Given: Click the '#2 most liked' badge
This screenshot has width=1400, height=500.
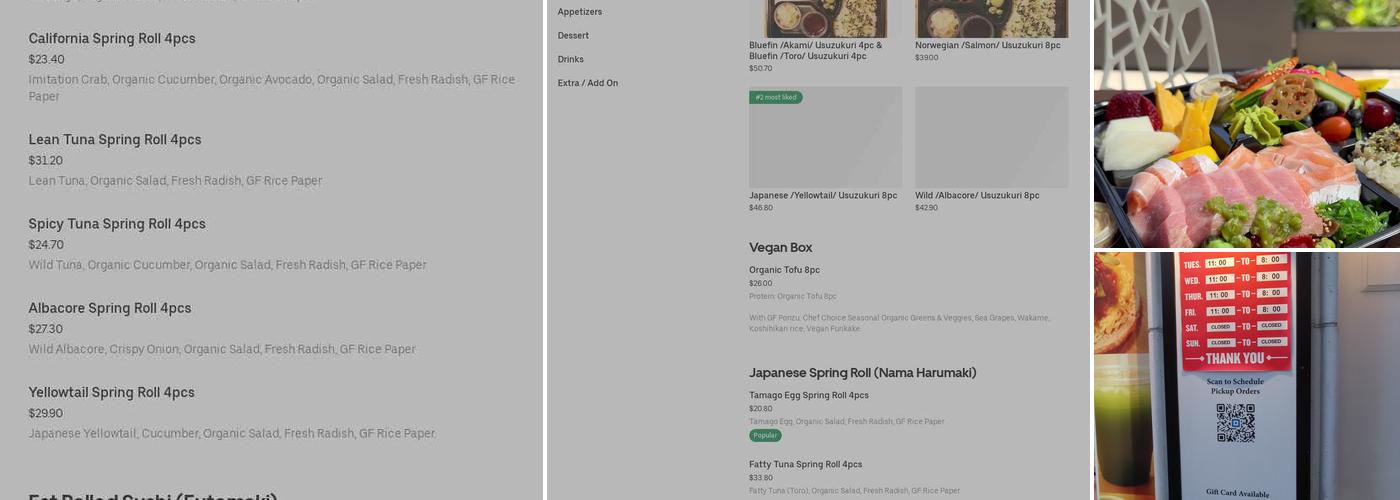Looking at the screenshot, I should (x=776, y=97).
